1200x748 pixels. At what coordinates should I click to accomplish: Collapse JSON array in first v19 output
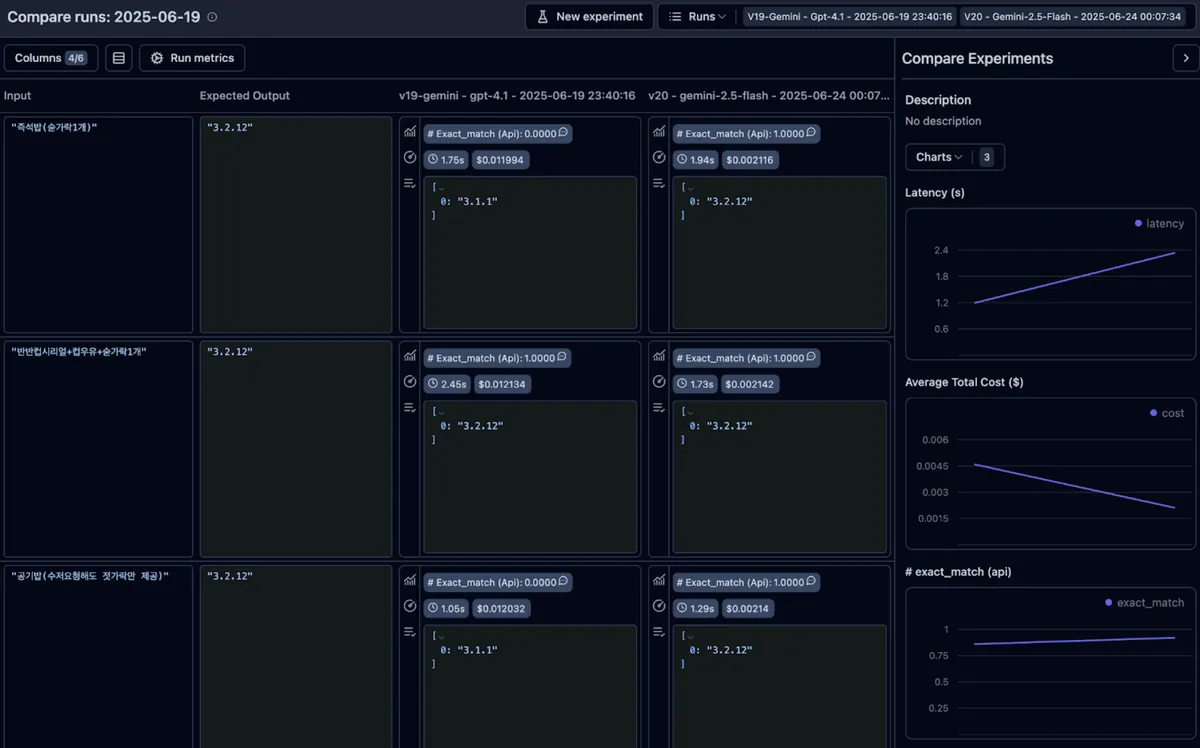point(440,187)
